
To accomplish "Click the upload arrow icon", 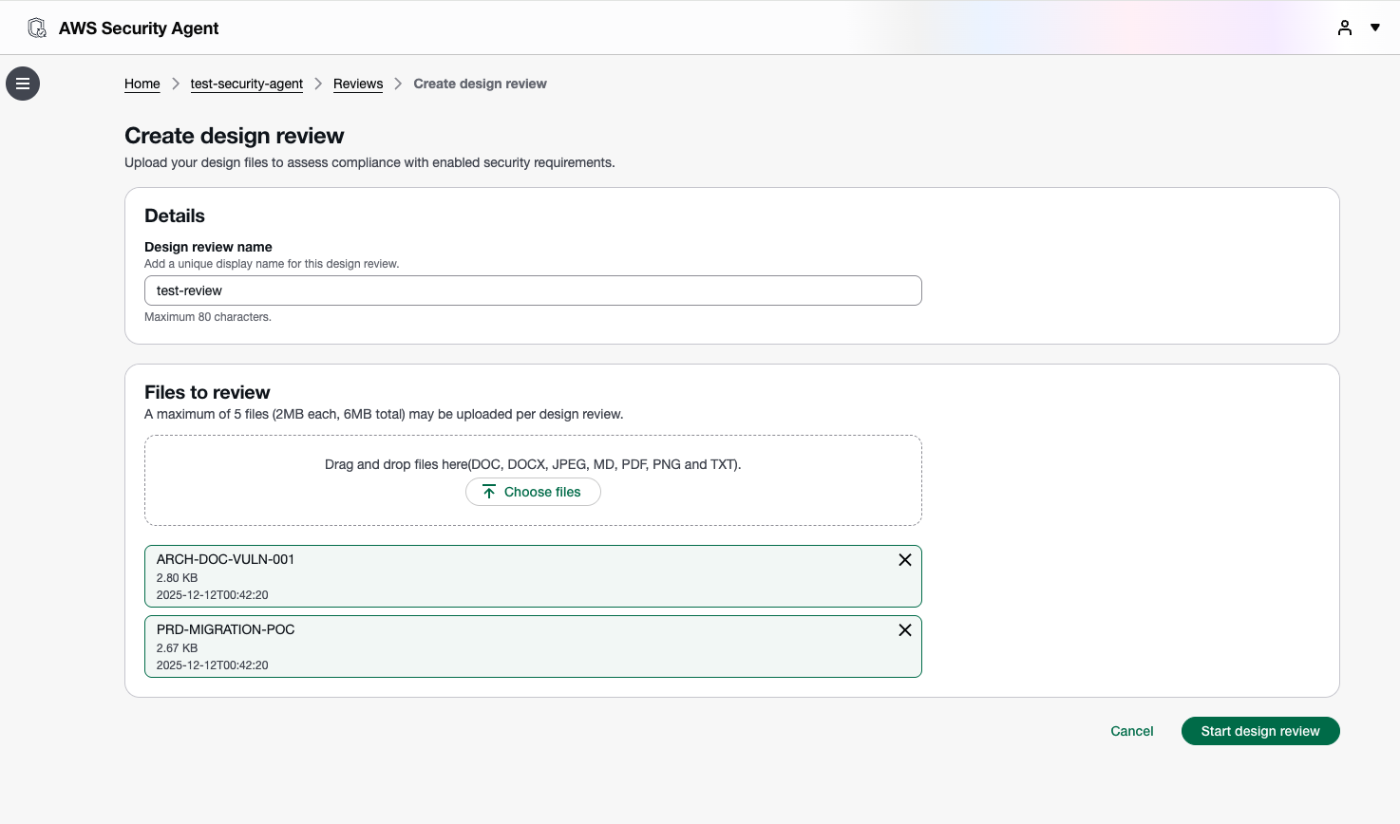I will point(489,492).
